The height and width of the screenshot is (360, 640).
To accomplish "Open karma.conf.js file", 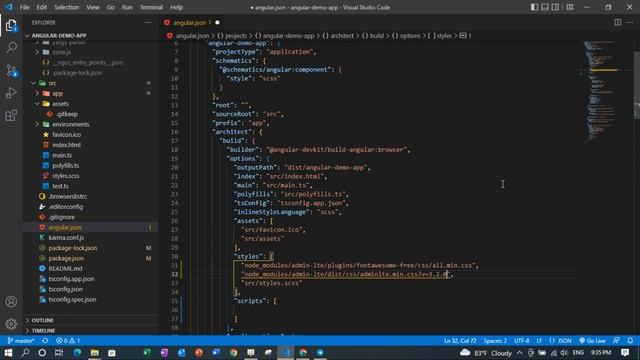I will click(66, 238).
